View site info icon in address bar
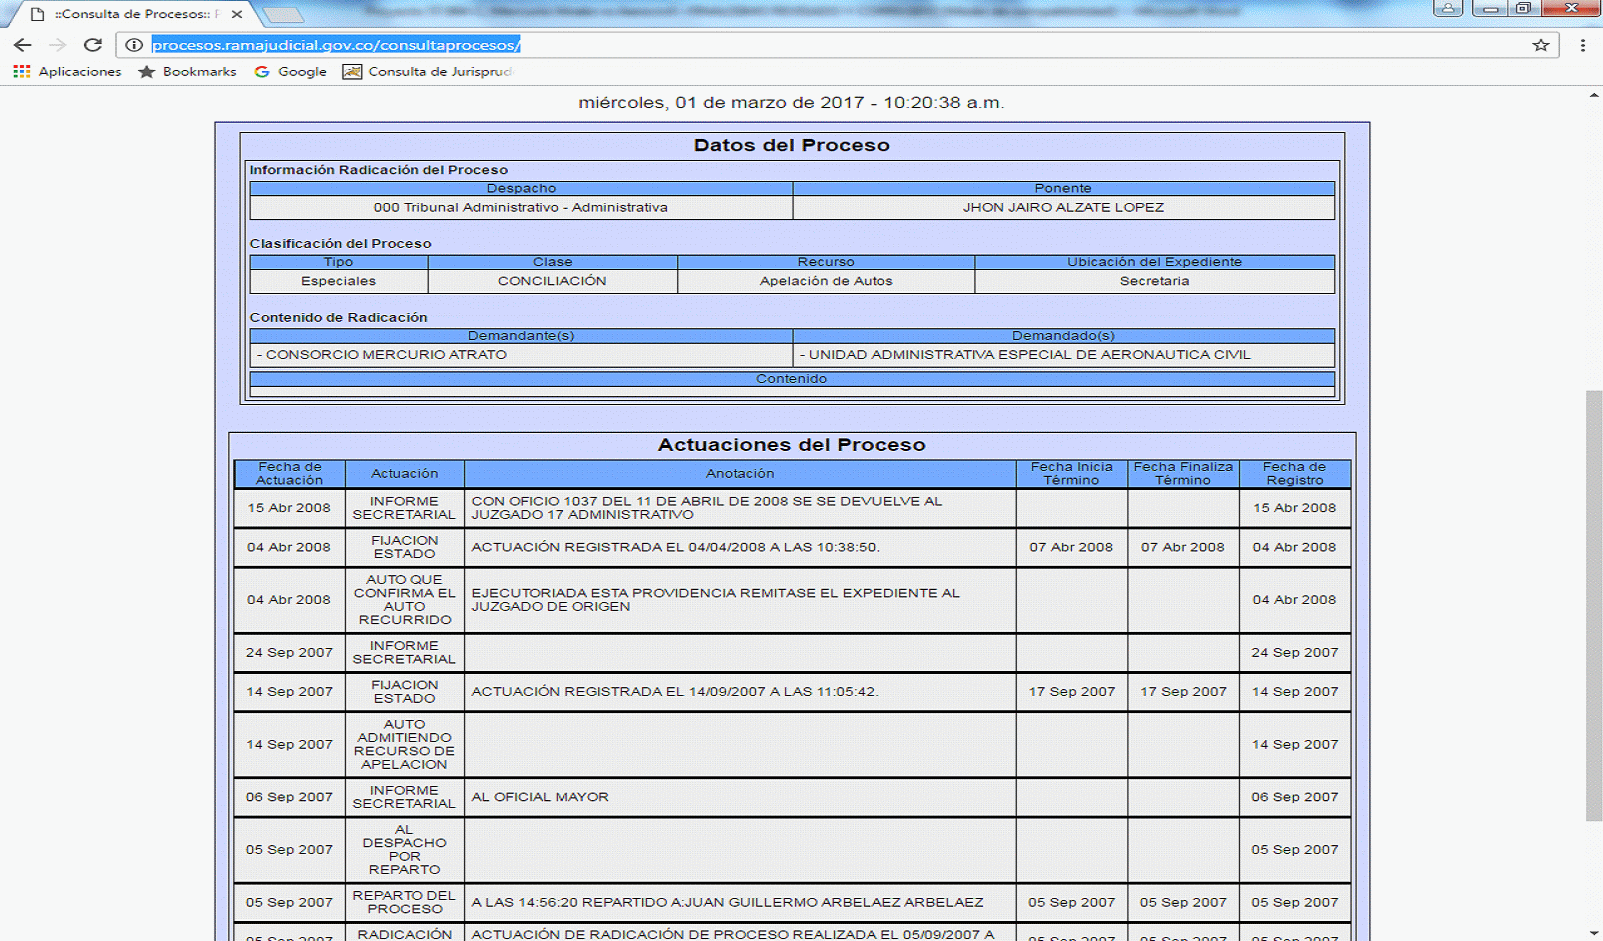 tap(134, 45)
